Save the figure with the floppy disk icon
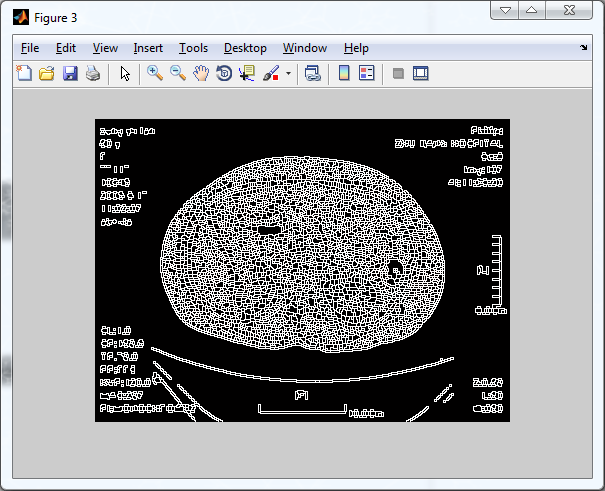This screenshot has width=605, height=491. [70, 73]
